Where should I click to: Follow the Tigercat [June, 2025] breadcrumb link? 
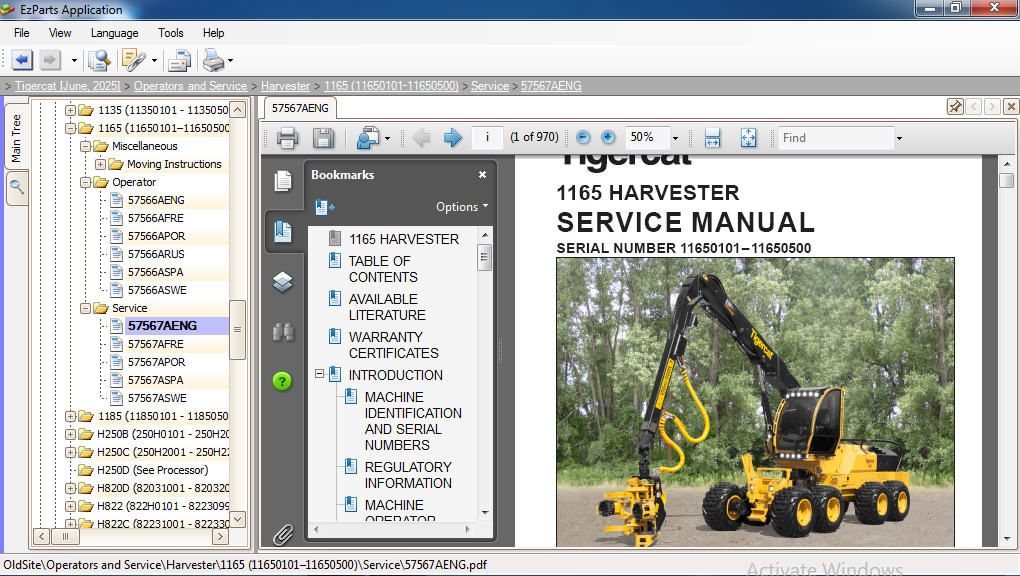(68, 86)
